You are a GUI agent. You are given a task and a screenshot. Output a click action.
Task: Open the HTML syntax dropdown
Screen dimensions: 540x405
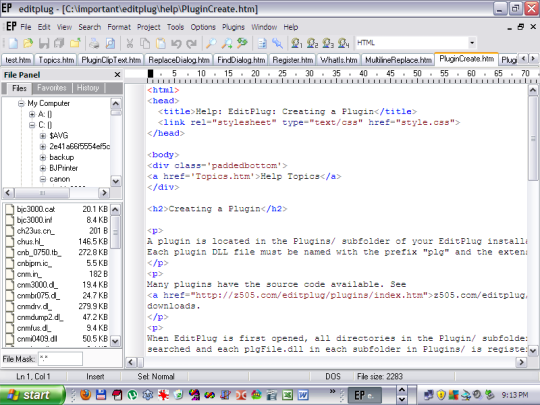472,43
